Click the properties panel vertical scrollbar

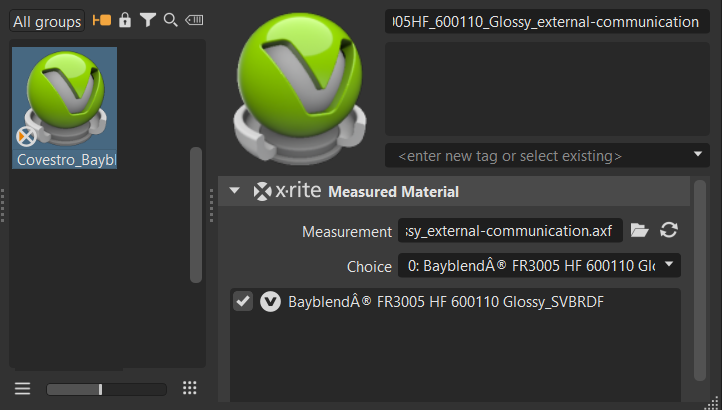(x=700, y=280)
